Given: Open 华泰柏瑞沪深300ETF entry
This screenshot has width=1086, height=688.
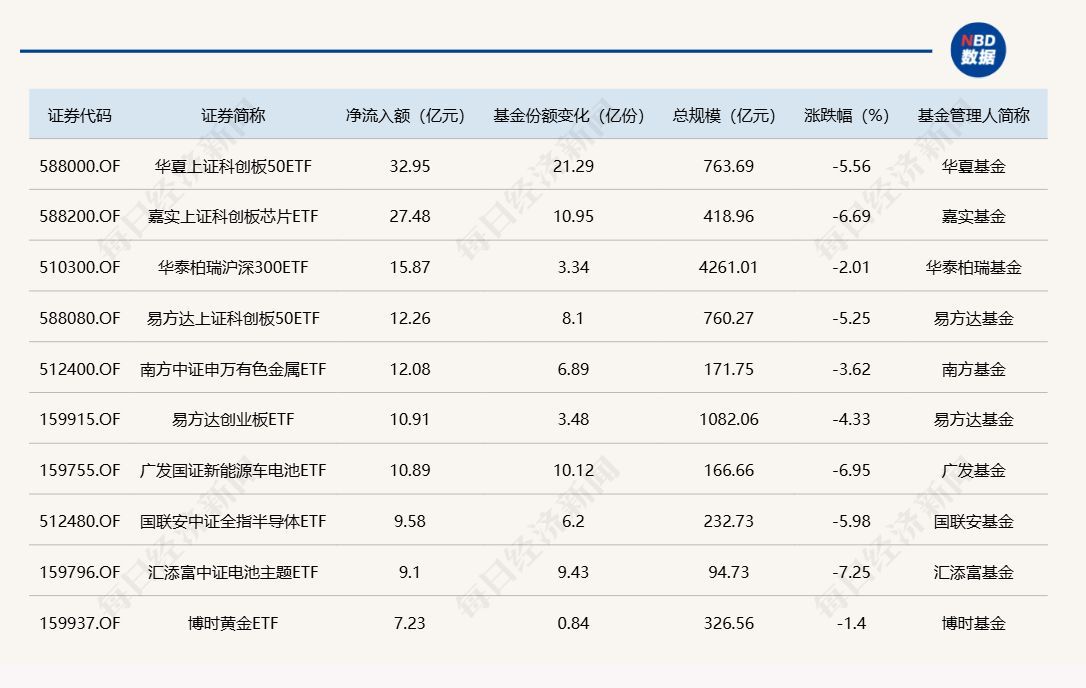Looking at the screenshot, I should click(x=233, y=268).
